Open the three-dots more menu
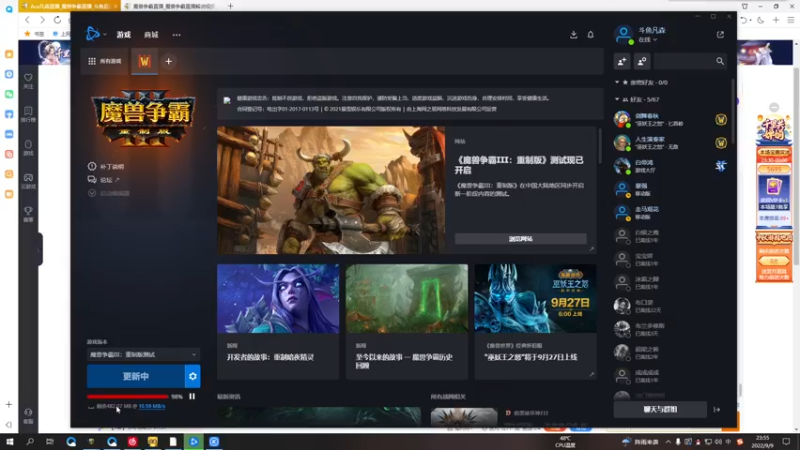Screen dimensions: 800x450 click(177, 35)
